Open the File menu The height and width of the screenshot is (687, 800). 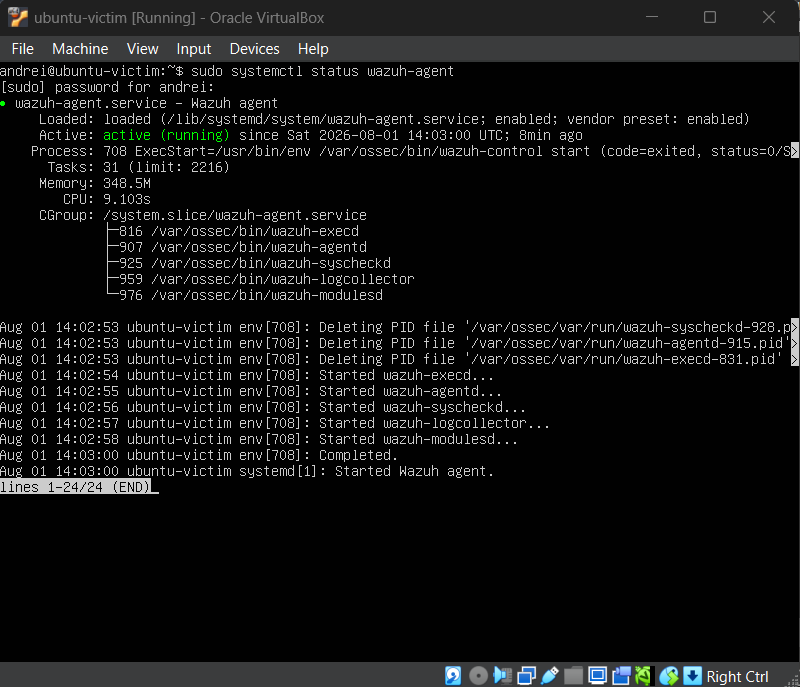click(22, 49)
